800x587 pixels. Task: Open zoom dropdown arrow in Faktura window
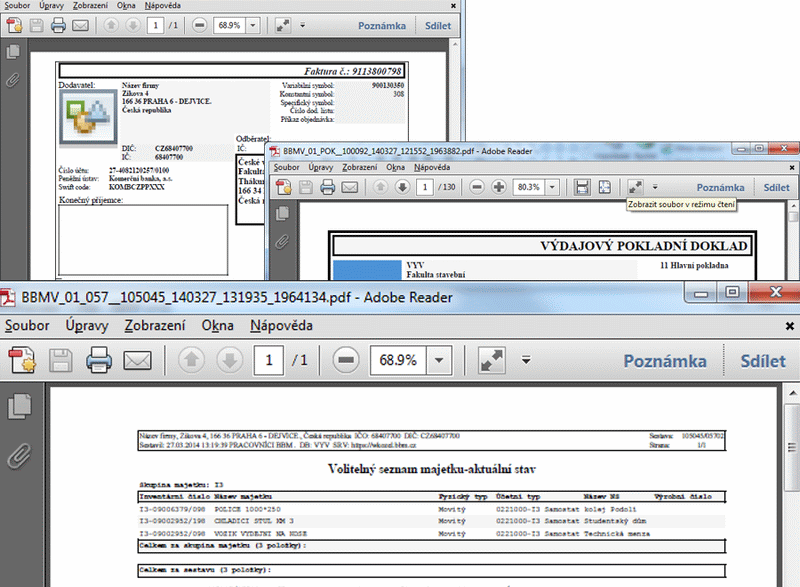coord(253,25)
